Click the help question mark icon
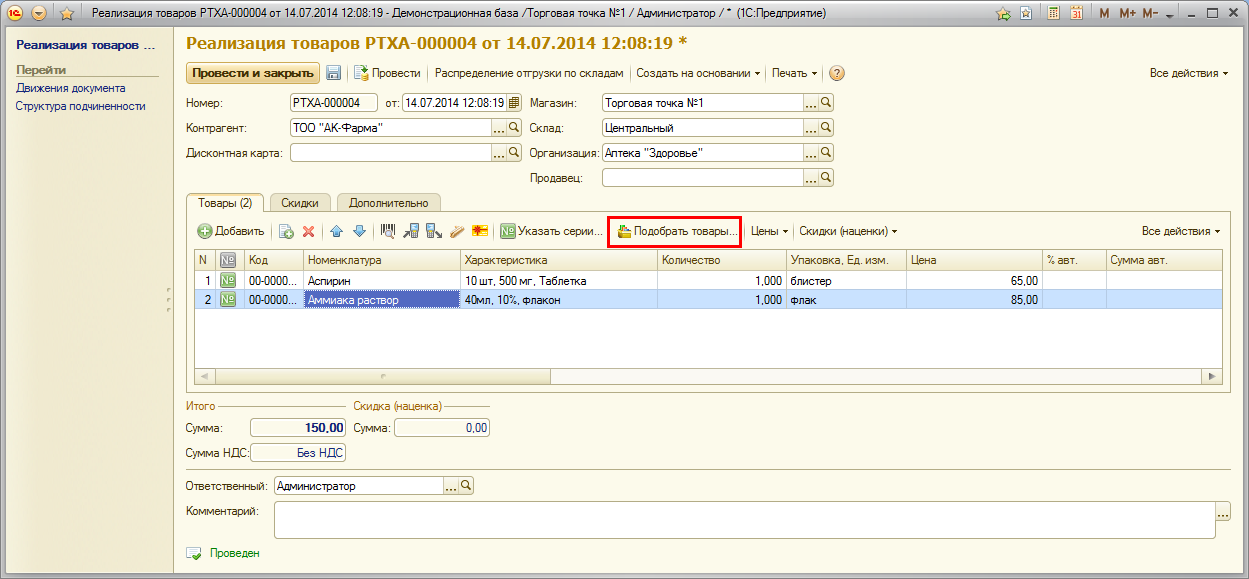The height and width of the screenshot is (579, 1249). [x=837, y=73]
